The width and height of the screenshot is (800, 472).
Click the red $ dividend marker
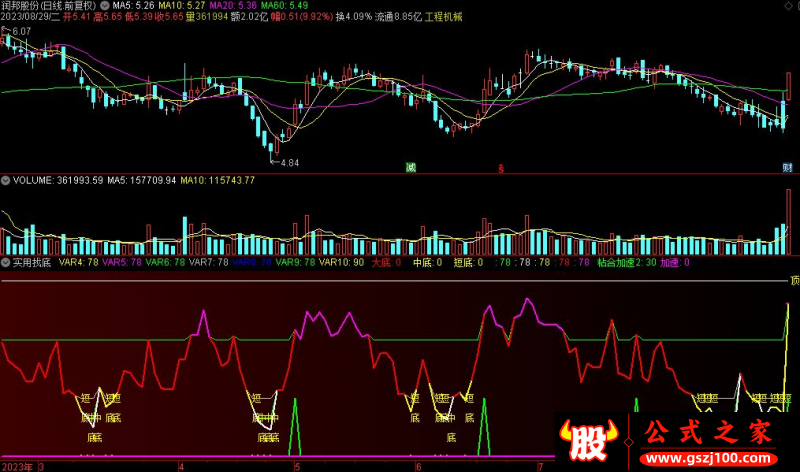point(501,168)
